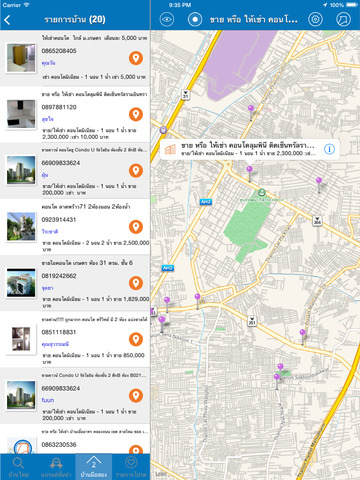Toggle the eye visibility icon in map toolbar
Screen dimensions: 360x480
click(x=167, y=19)
